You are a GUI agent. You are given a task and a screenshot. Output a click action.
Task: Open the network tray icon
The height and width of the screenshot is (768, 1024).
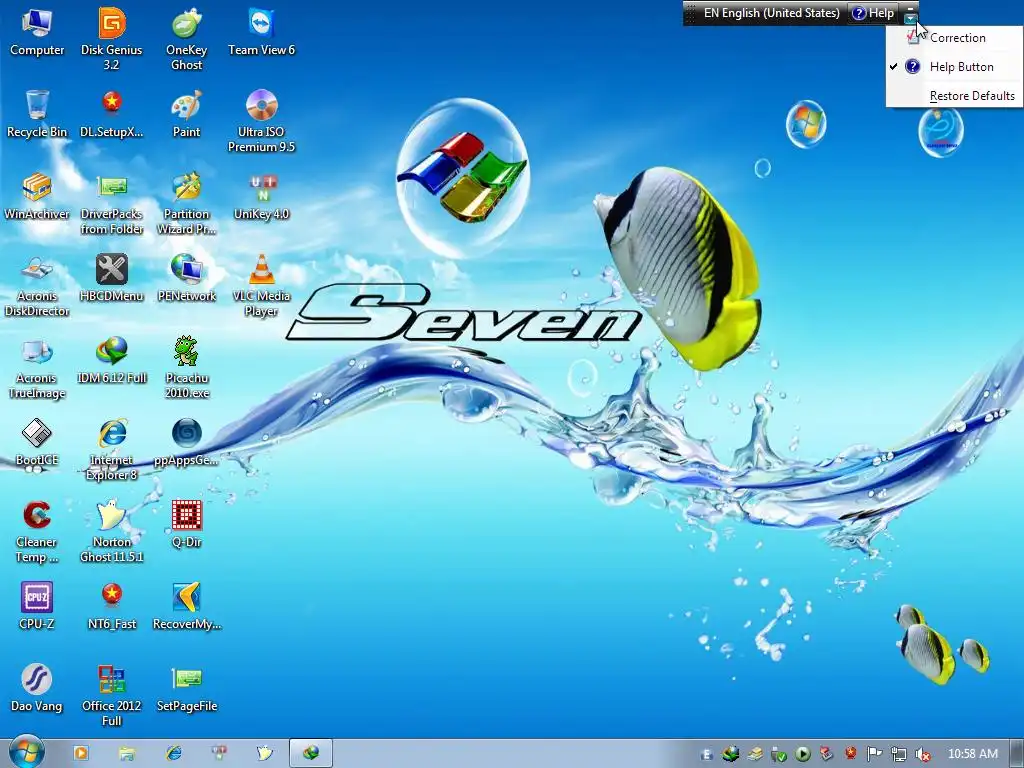tap(899, 754)
